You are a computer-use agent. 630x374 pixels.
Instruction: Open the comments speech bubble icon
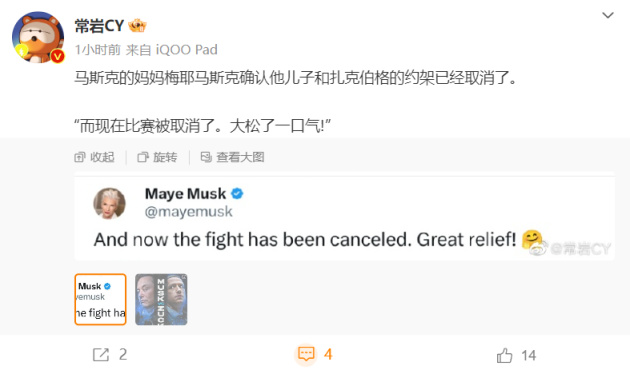click(306, 354)
